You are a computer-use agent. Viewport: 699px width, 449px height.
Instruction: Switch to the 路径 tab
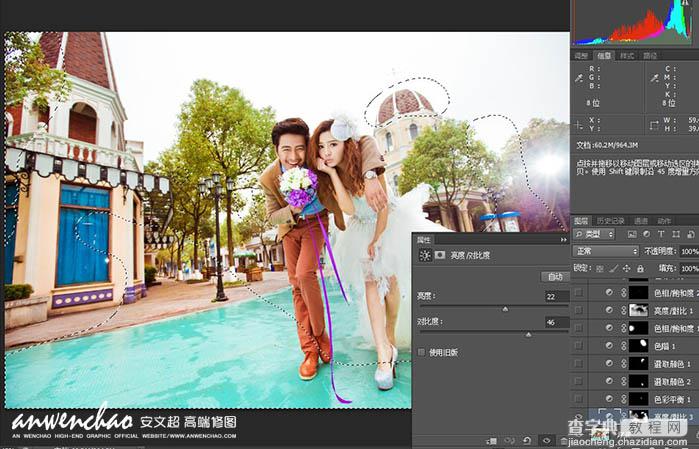pos(650,56)
